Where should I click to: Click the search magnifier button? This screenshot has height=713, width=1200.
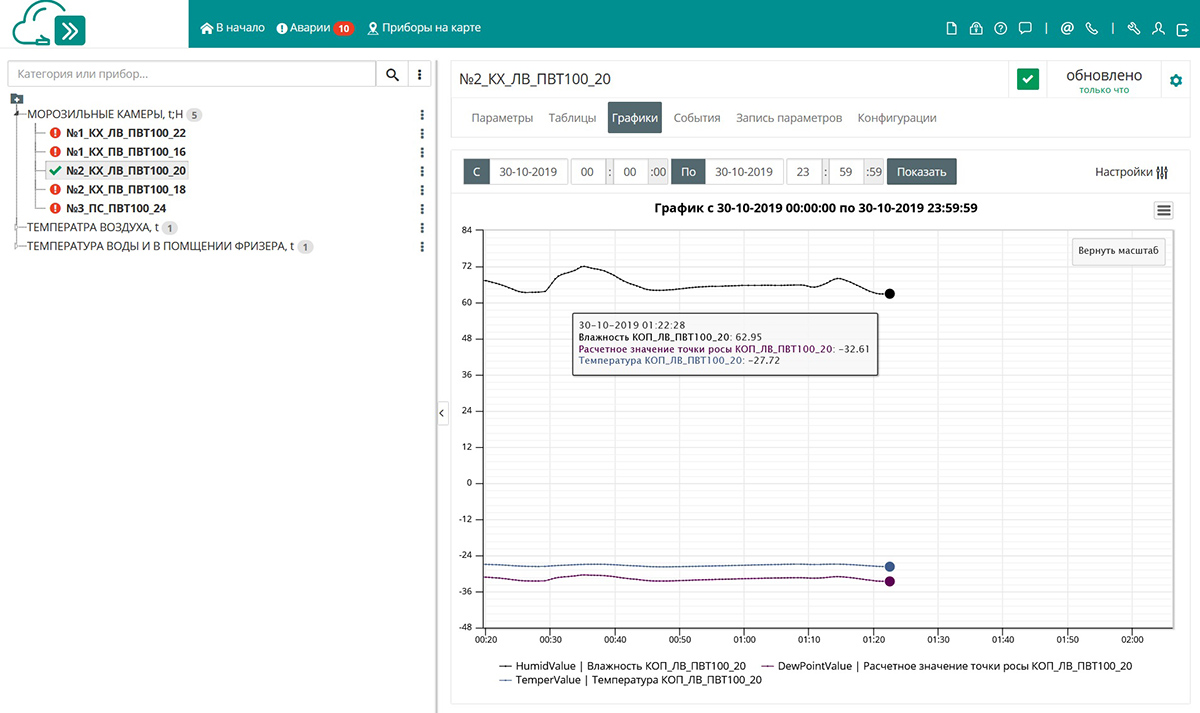click(x=392, y=74)
